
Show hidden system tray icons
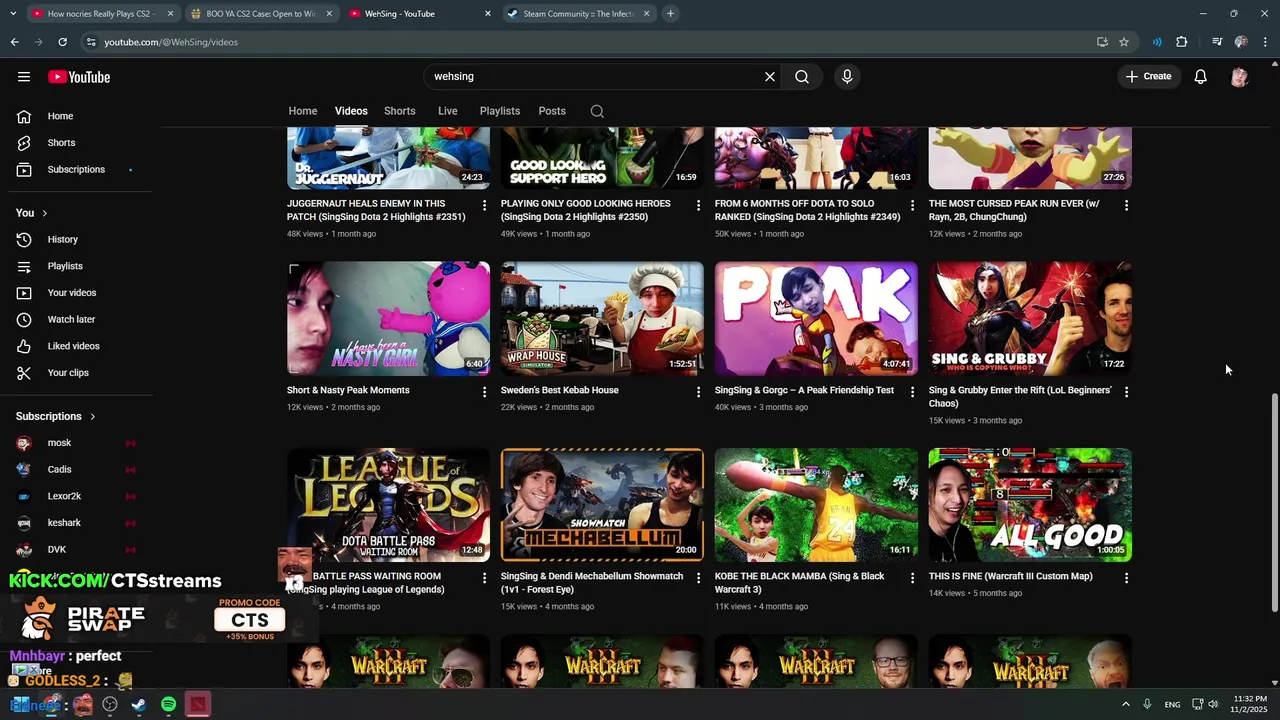1126,704
